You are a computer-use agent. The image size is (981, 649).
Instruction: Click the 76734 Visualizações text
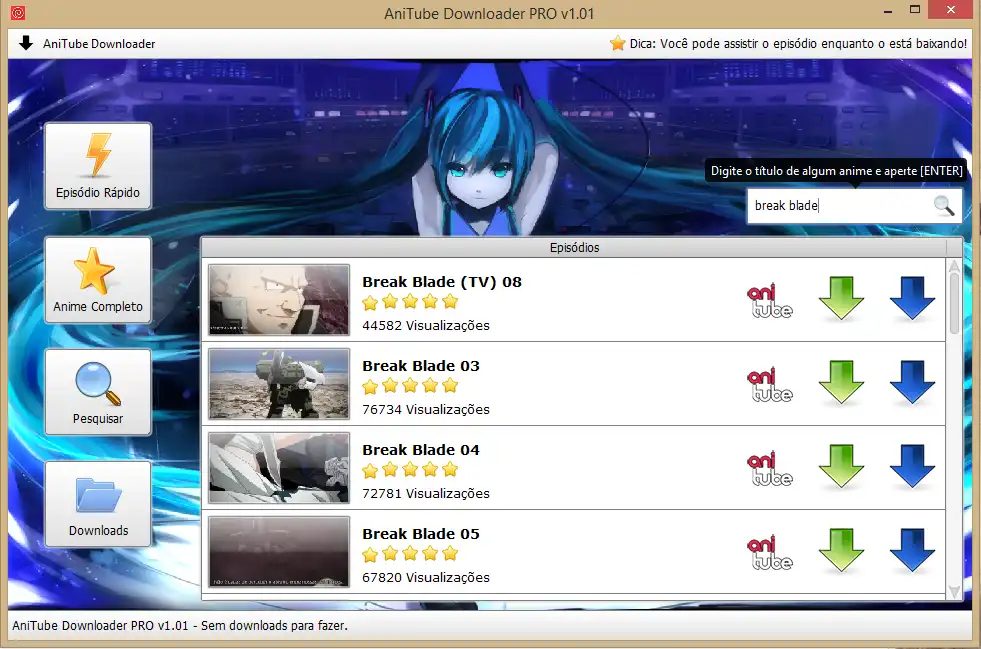[426, 409]
